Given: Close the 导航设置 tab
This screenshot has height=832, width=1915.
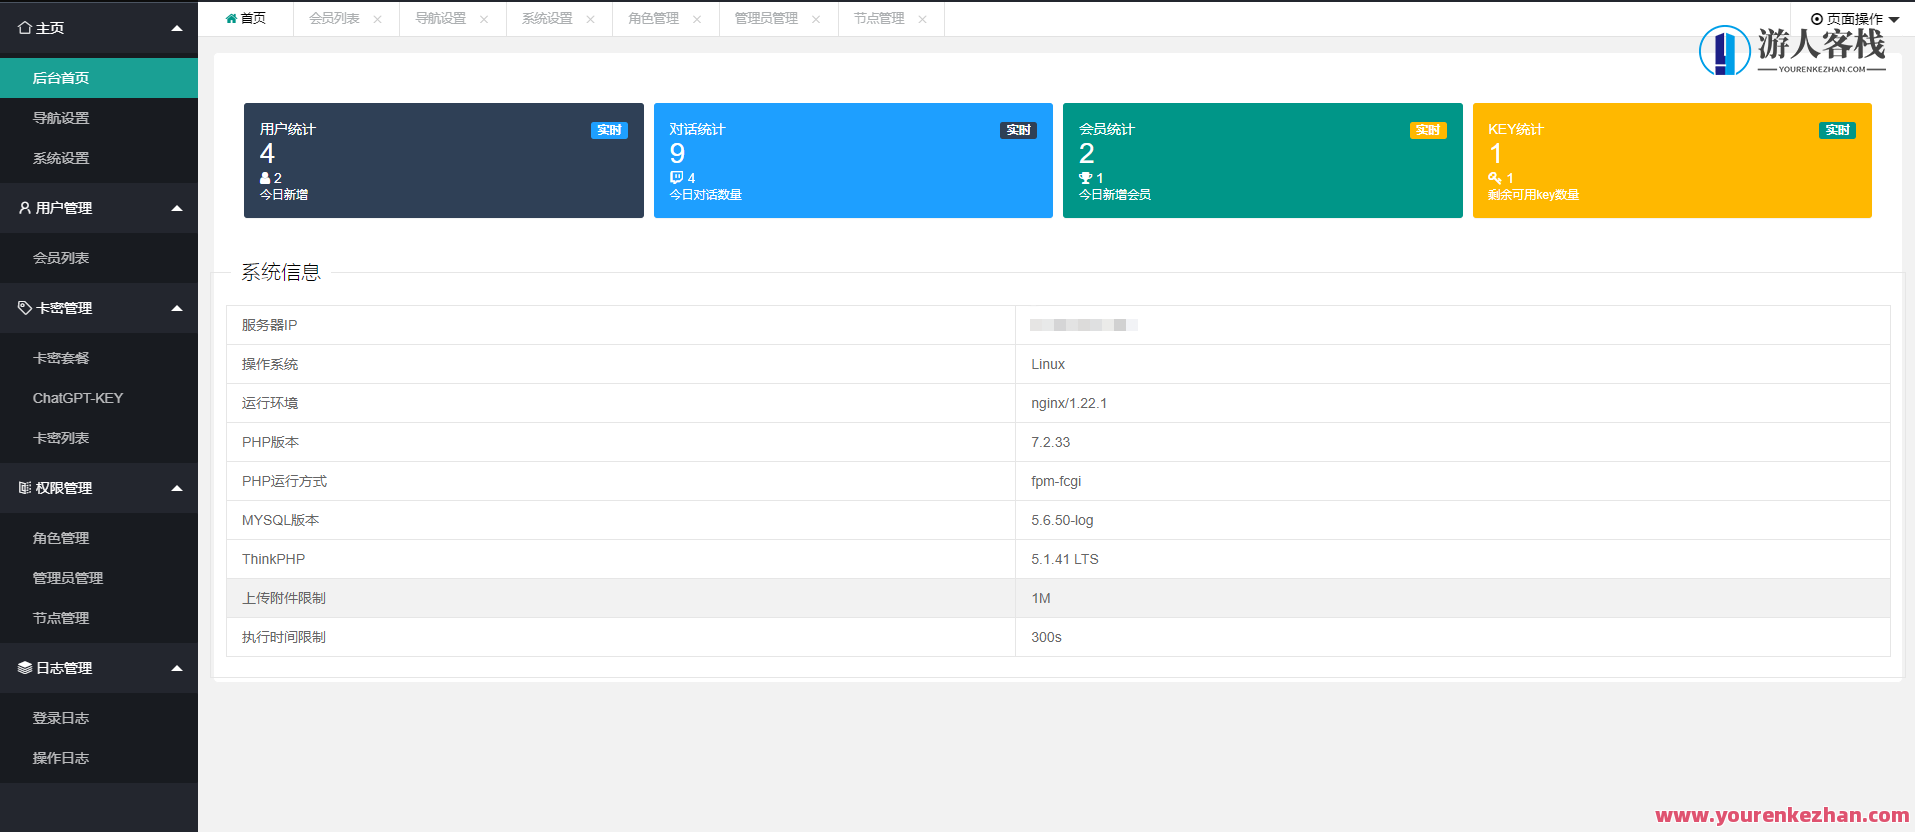Looking at the screenshot, I should tap(484, 19).
